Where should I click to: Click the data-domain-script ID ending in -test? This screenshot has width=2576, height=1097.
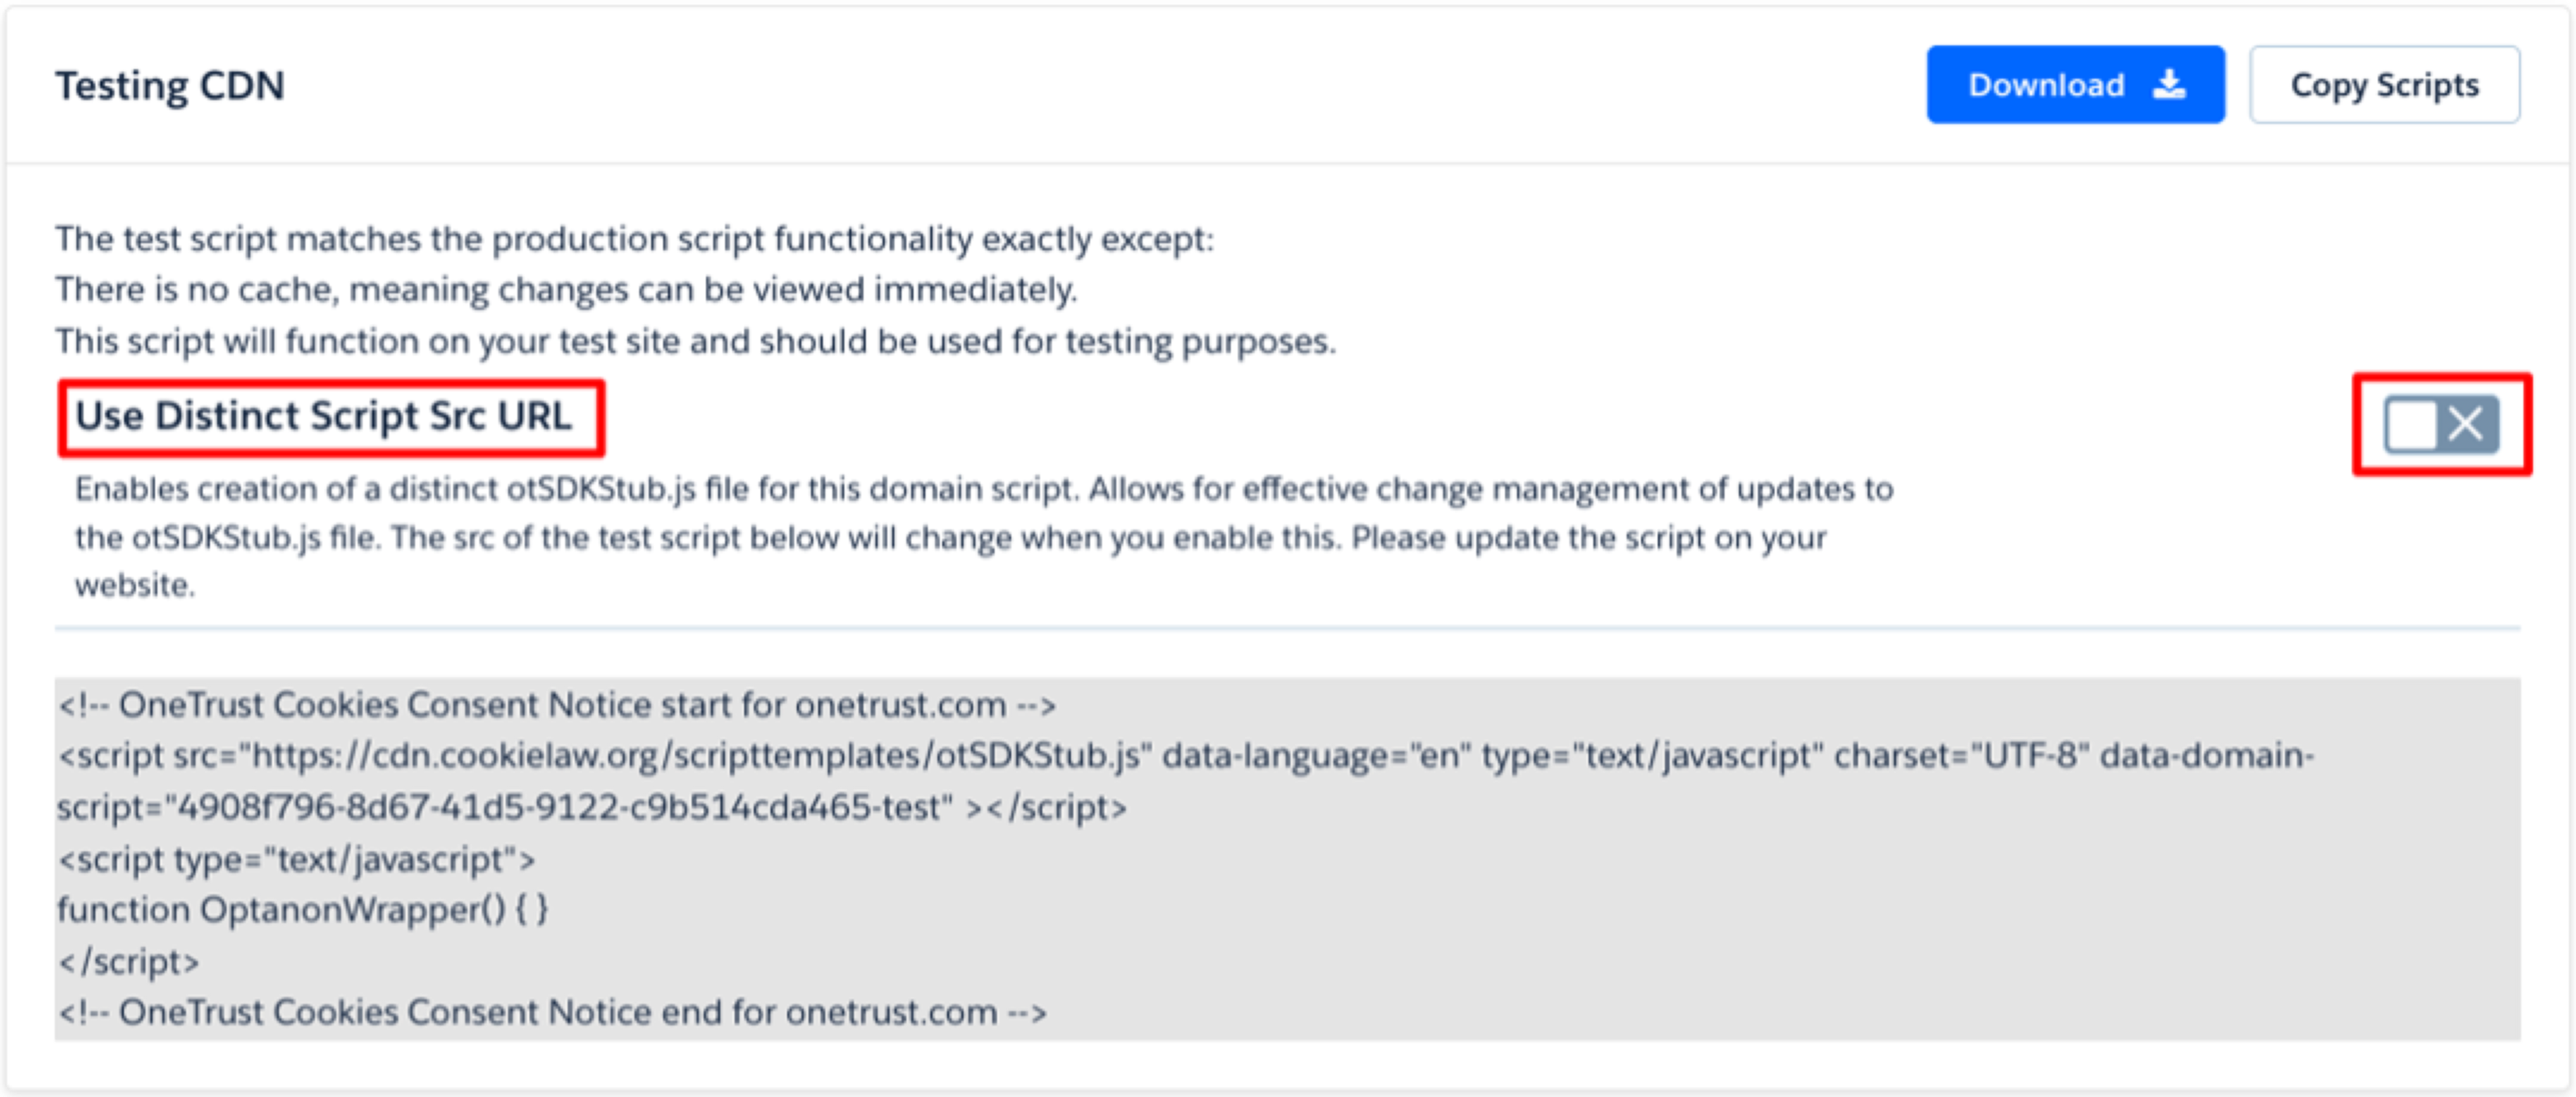(558, 807)
